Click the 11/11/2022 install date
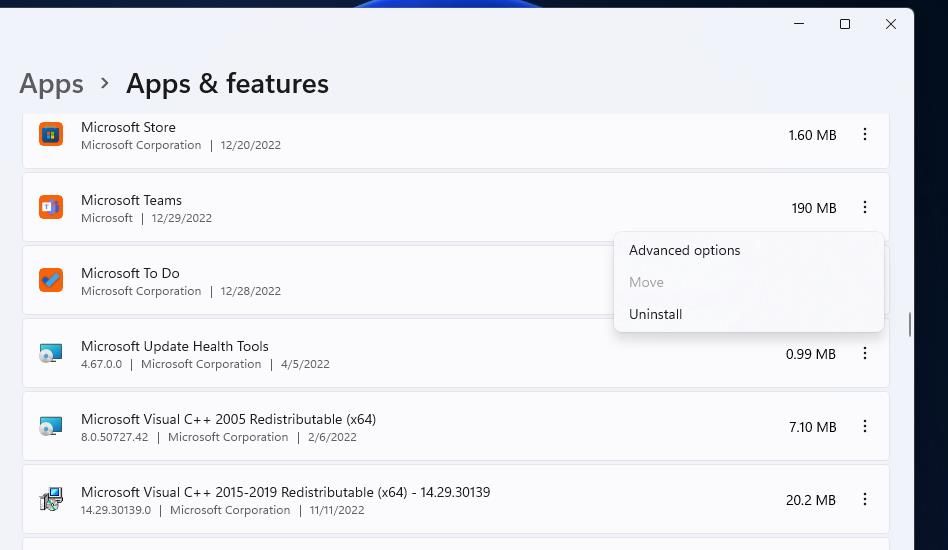Image resolution: width=948 pixels, height=550 pixels. tap(337, 510)
